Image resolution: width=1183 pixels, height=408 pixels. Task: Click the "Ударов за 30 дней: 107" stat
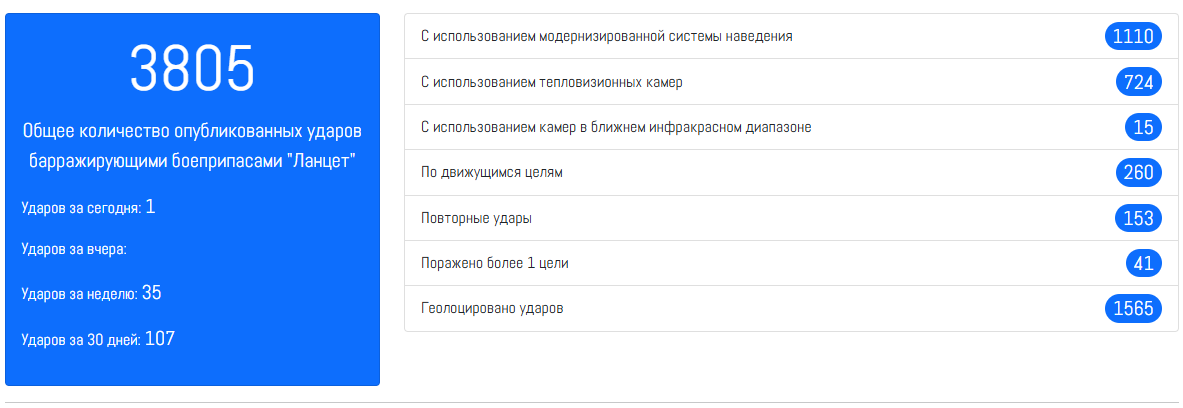pyautogui.click(x=98, y=339)
